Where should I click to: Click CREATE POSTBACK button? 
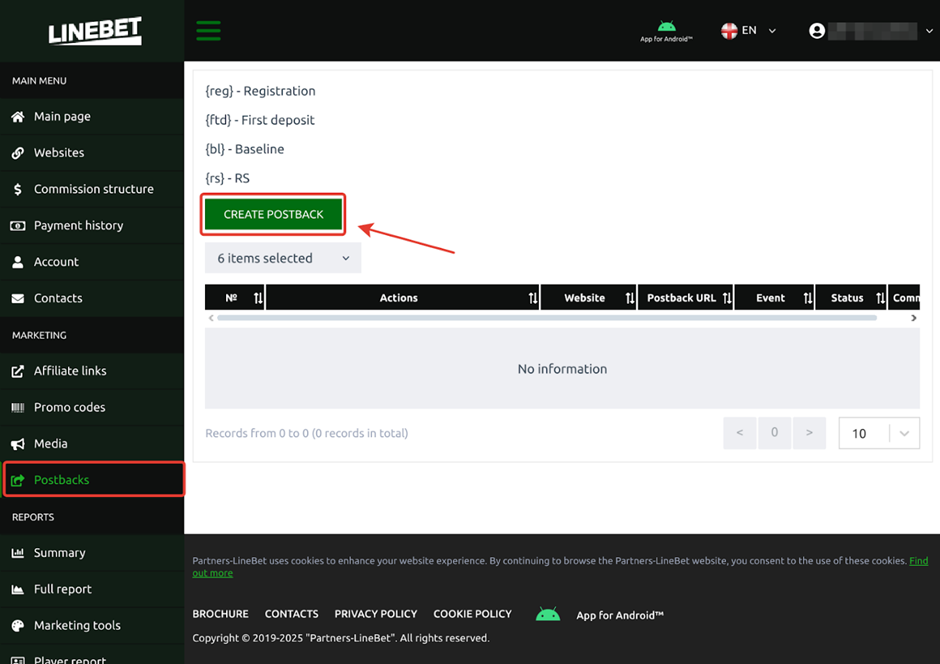pyautogui.click(x=273, y=215)
